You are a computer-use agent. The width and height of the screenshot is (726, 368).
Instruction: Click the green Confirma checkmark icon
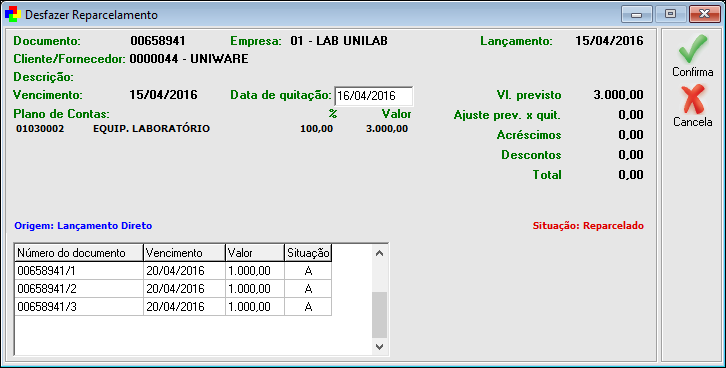click(x=693, y=49)
